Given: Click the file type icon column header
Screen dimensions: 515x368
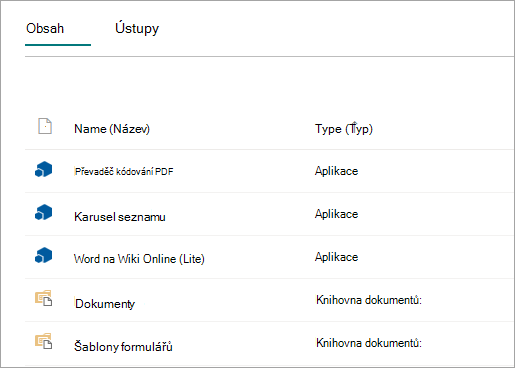Looking at the screenshot, I should tap(45, 126).
